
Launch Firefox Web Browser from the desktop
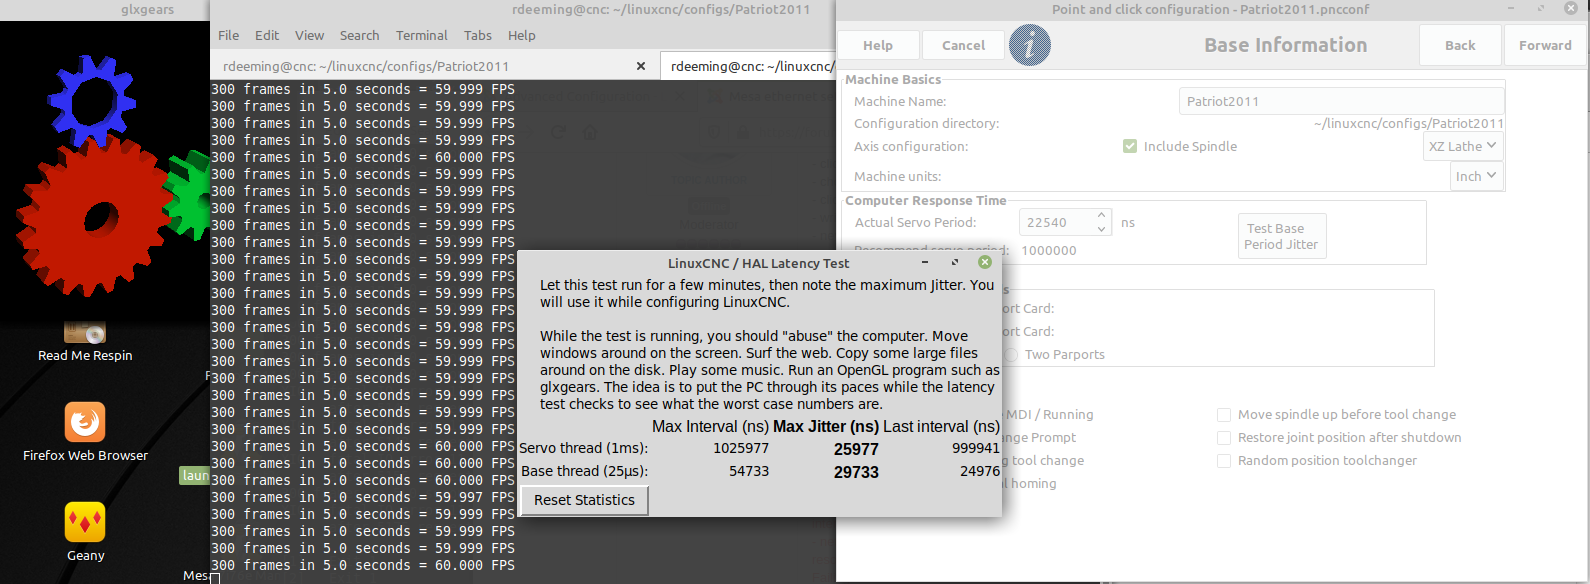point(85,432)
